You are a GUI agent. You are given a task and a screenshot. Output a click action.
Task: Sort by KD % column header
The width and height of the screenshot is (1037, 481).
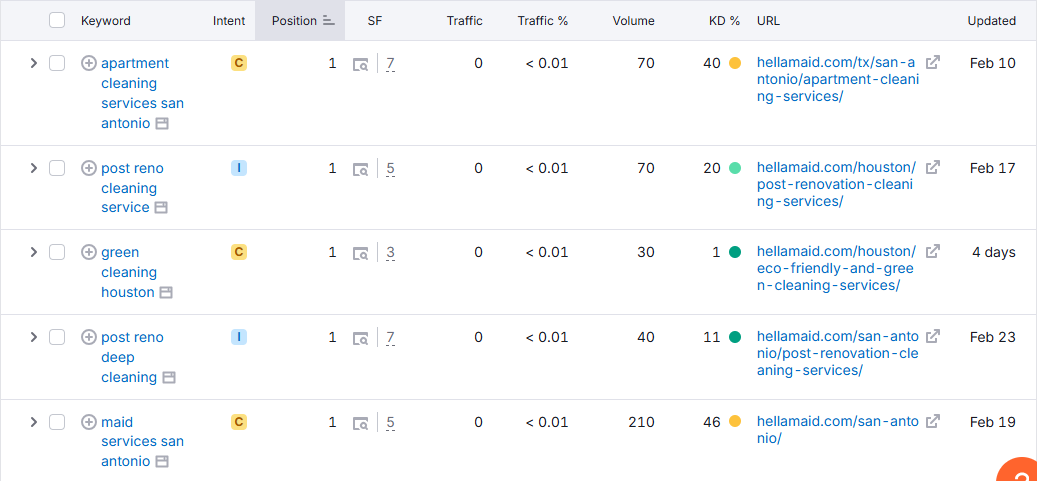click(724, 21)
